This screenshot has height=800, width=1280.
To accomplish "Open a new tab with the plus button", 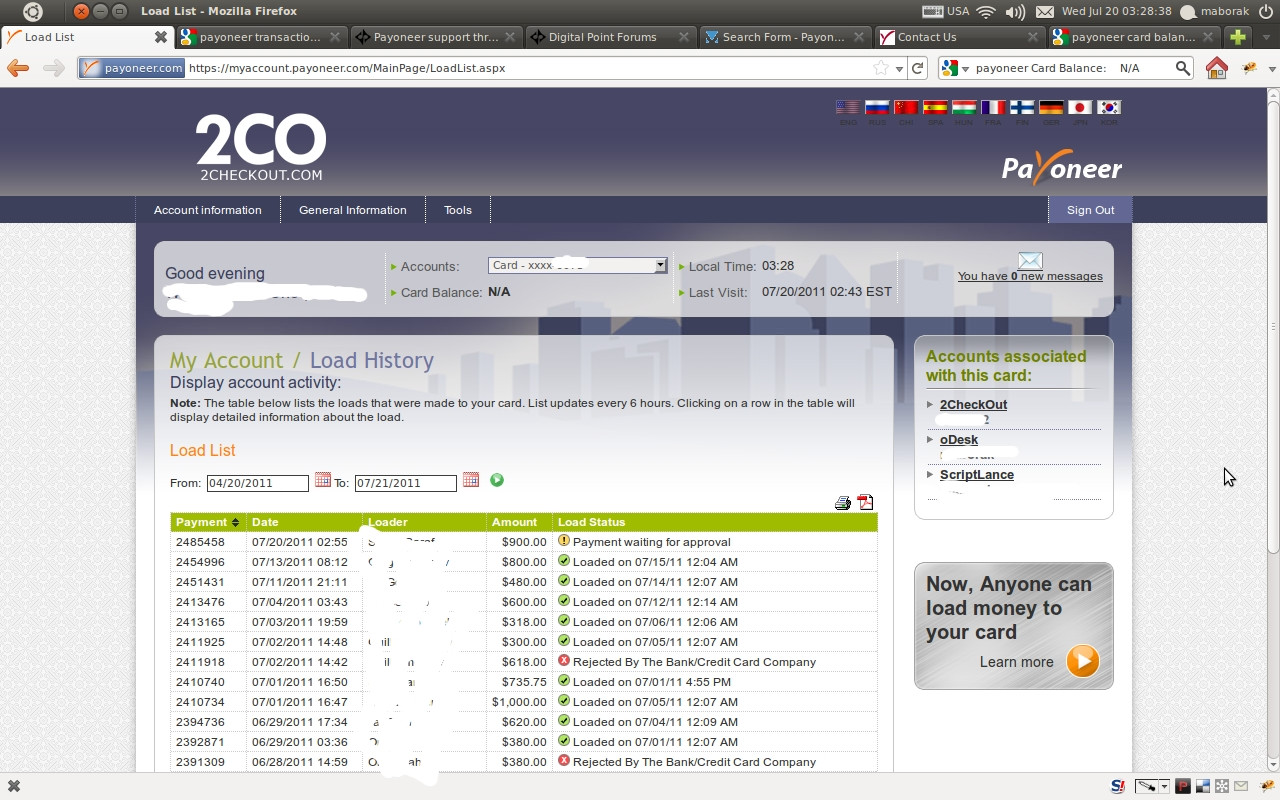I will click(x=1238, y=37).
